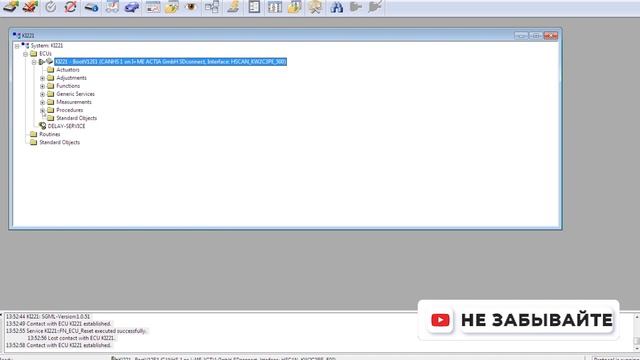
Task: Click the document layout toolbar icon
Action: (254, 7)
